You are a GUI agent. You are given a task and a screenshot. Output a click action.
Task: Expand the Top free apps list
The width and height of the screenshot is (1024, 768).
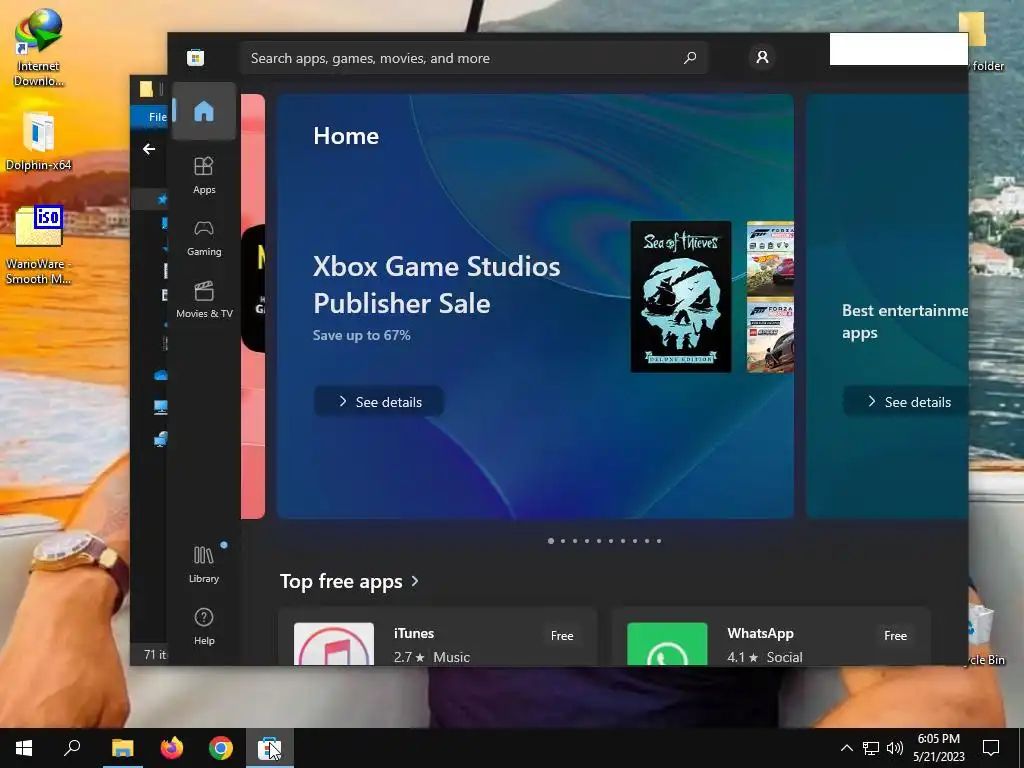(x=349, y=581)
